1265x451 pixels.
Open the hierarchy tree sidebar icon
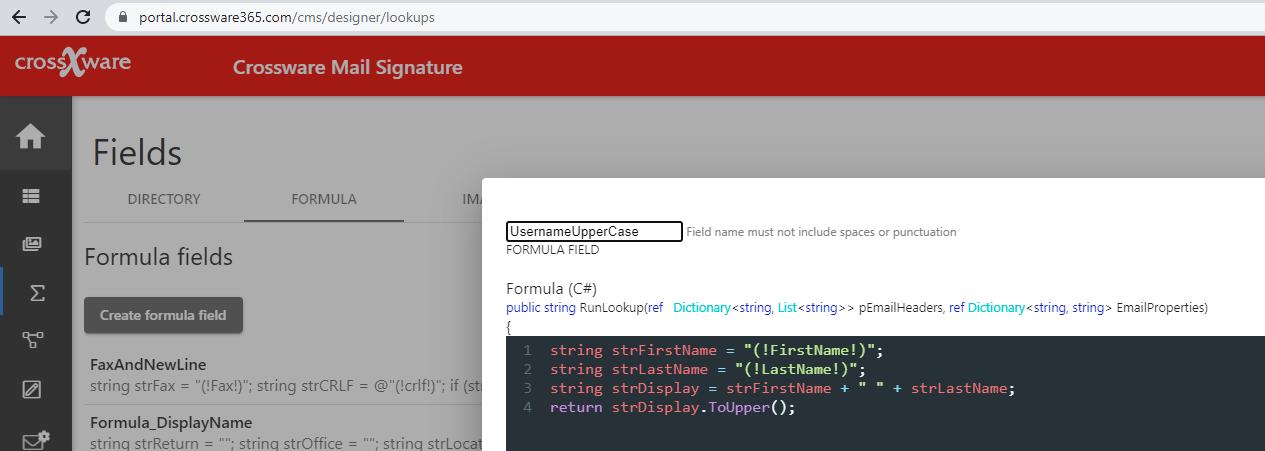(31, 340)
